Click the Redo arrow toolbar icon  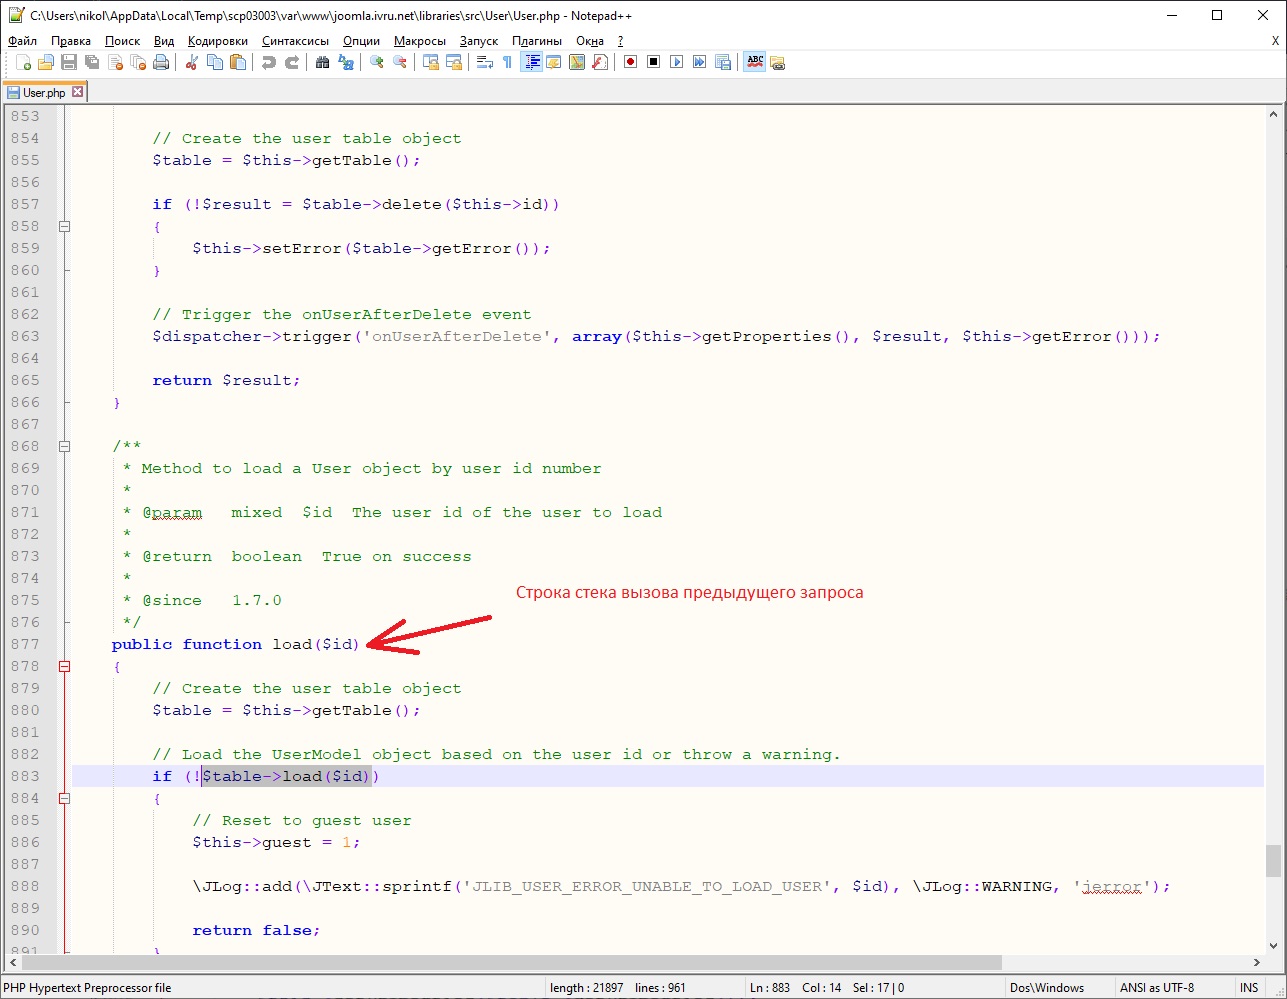[x=292, y=62]
